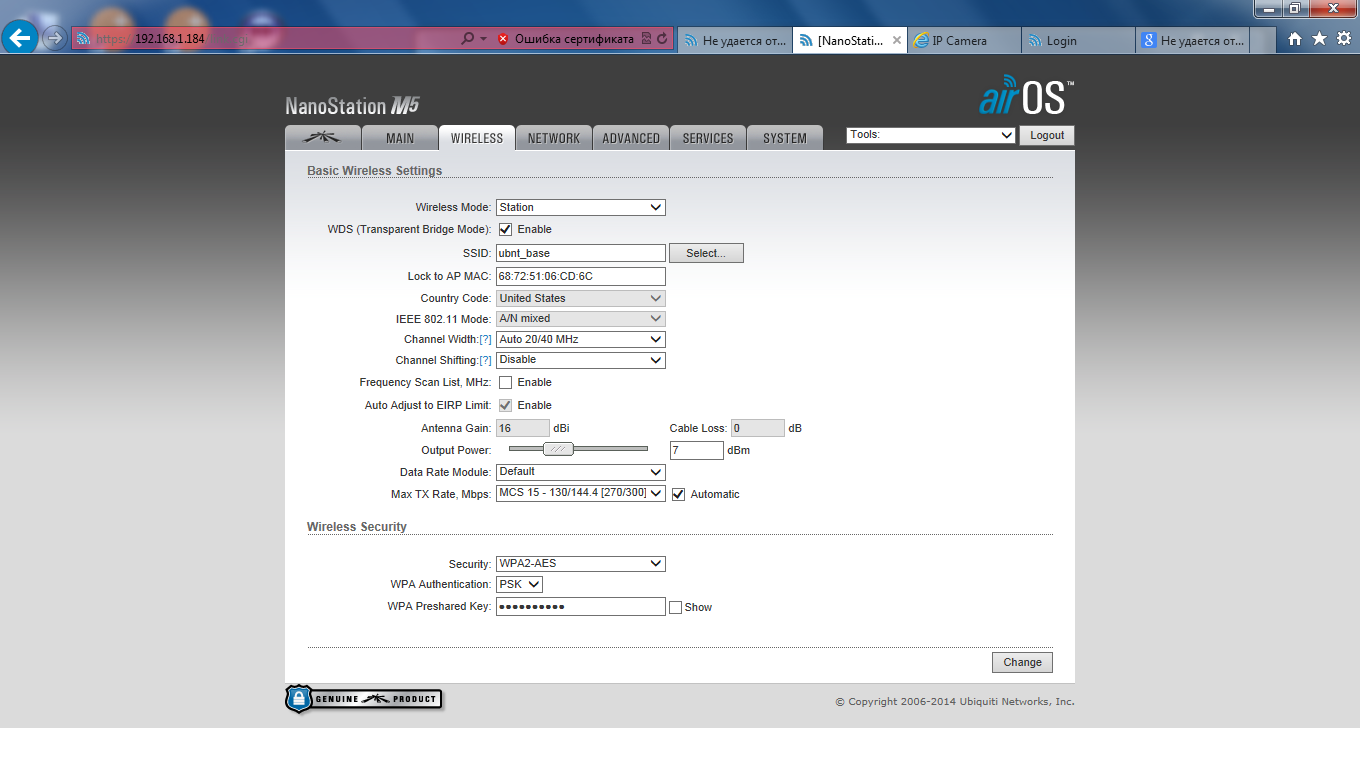Open the browser Home icon
Viewport: 1360px width, 768px height.
(x=1295, y=39)
